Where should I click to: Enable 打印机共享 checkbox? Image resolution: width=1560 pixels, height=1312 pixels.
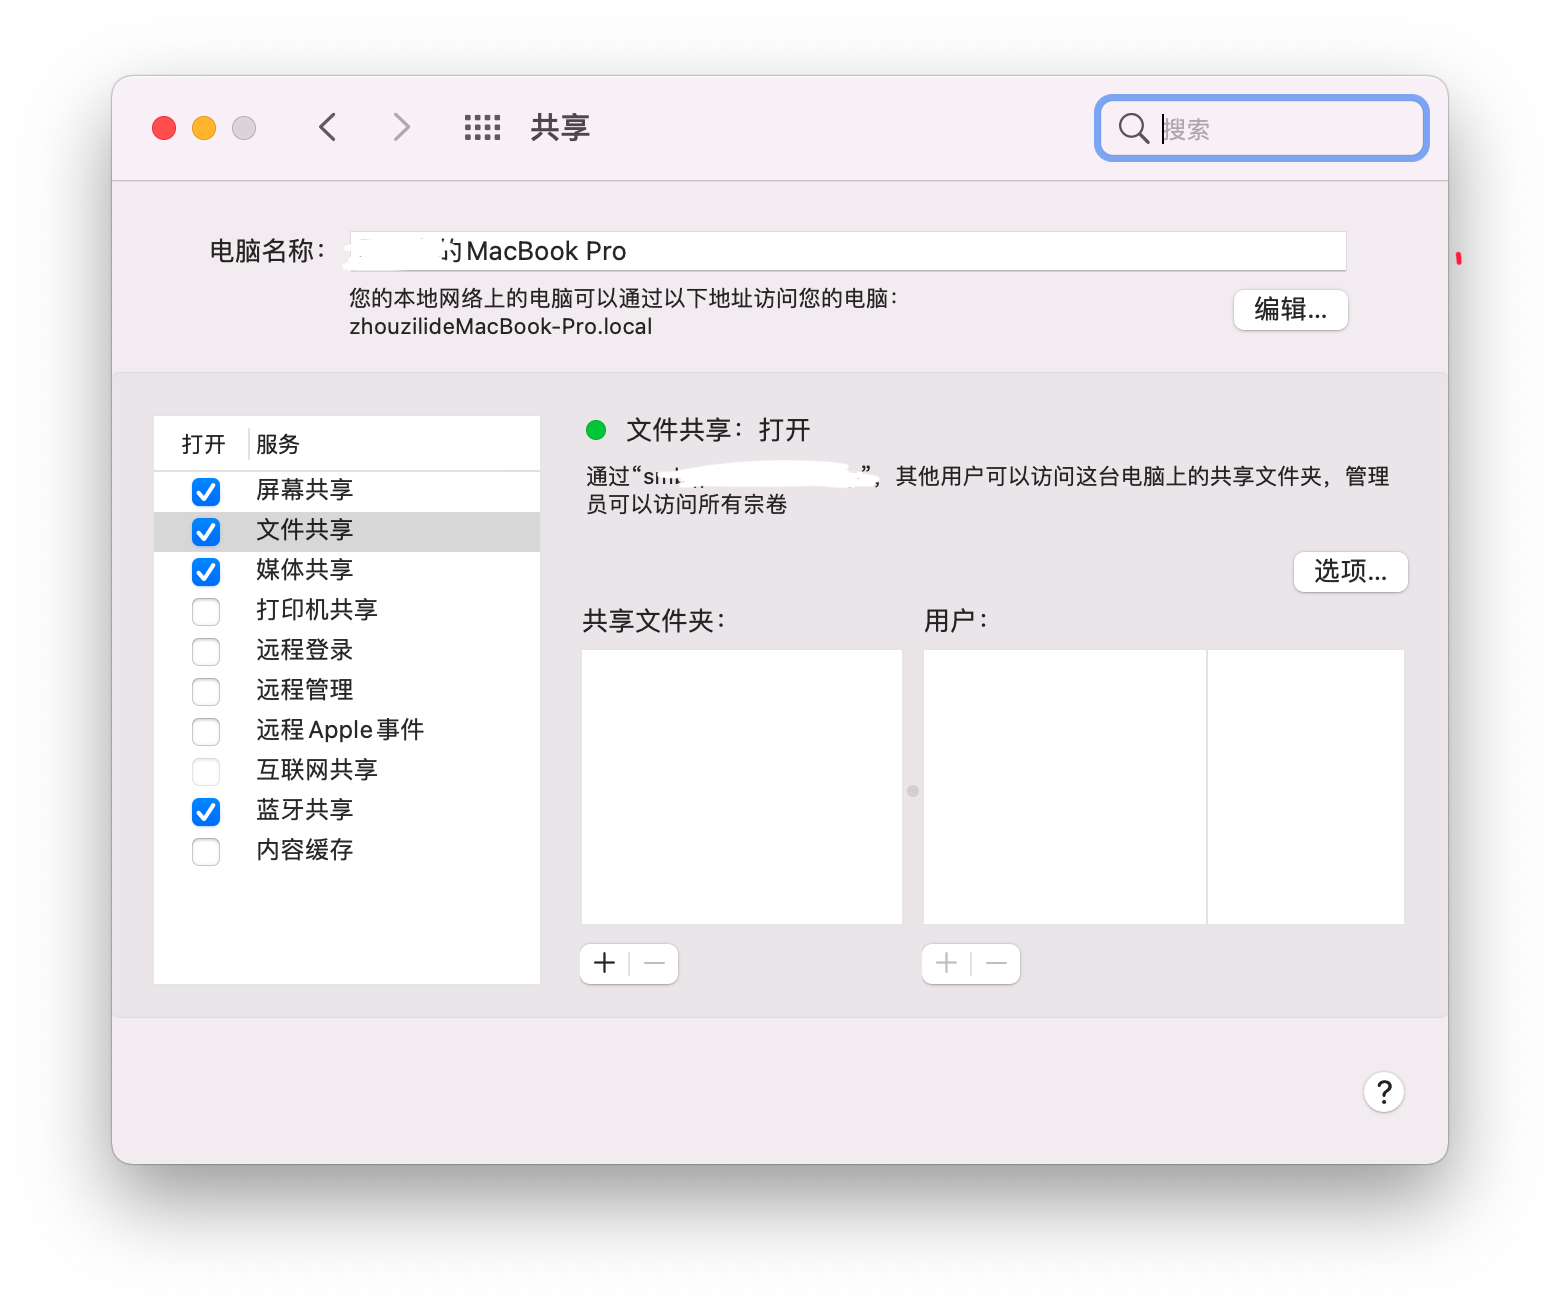pyautogui.click(x=206, y=611)
